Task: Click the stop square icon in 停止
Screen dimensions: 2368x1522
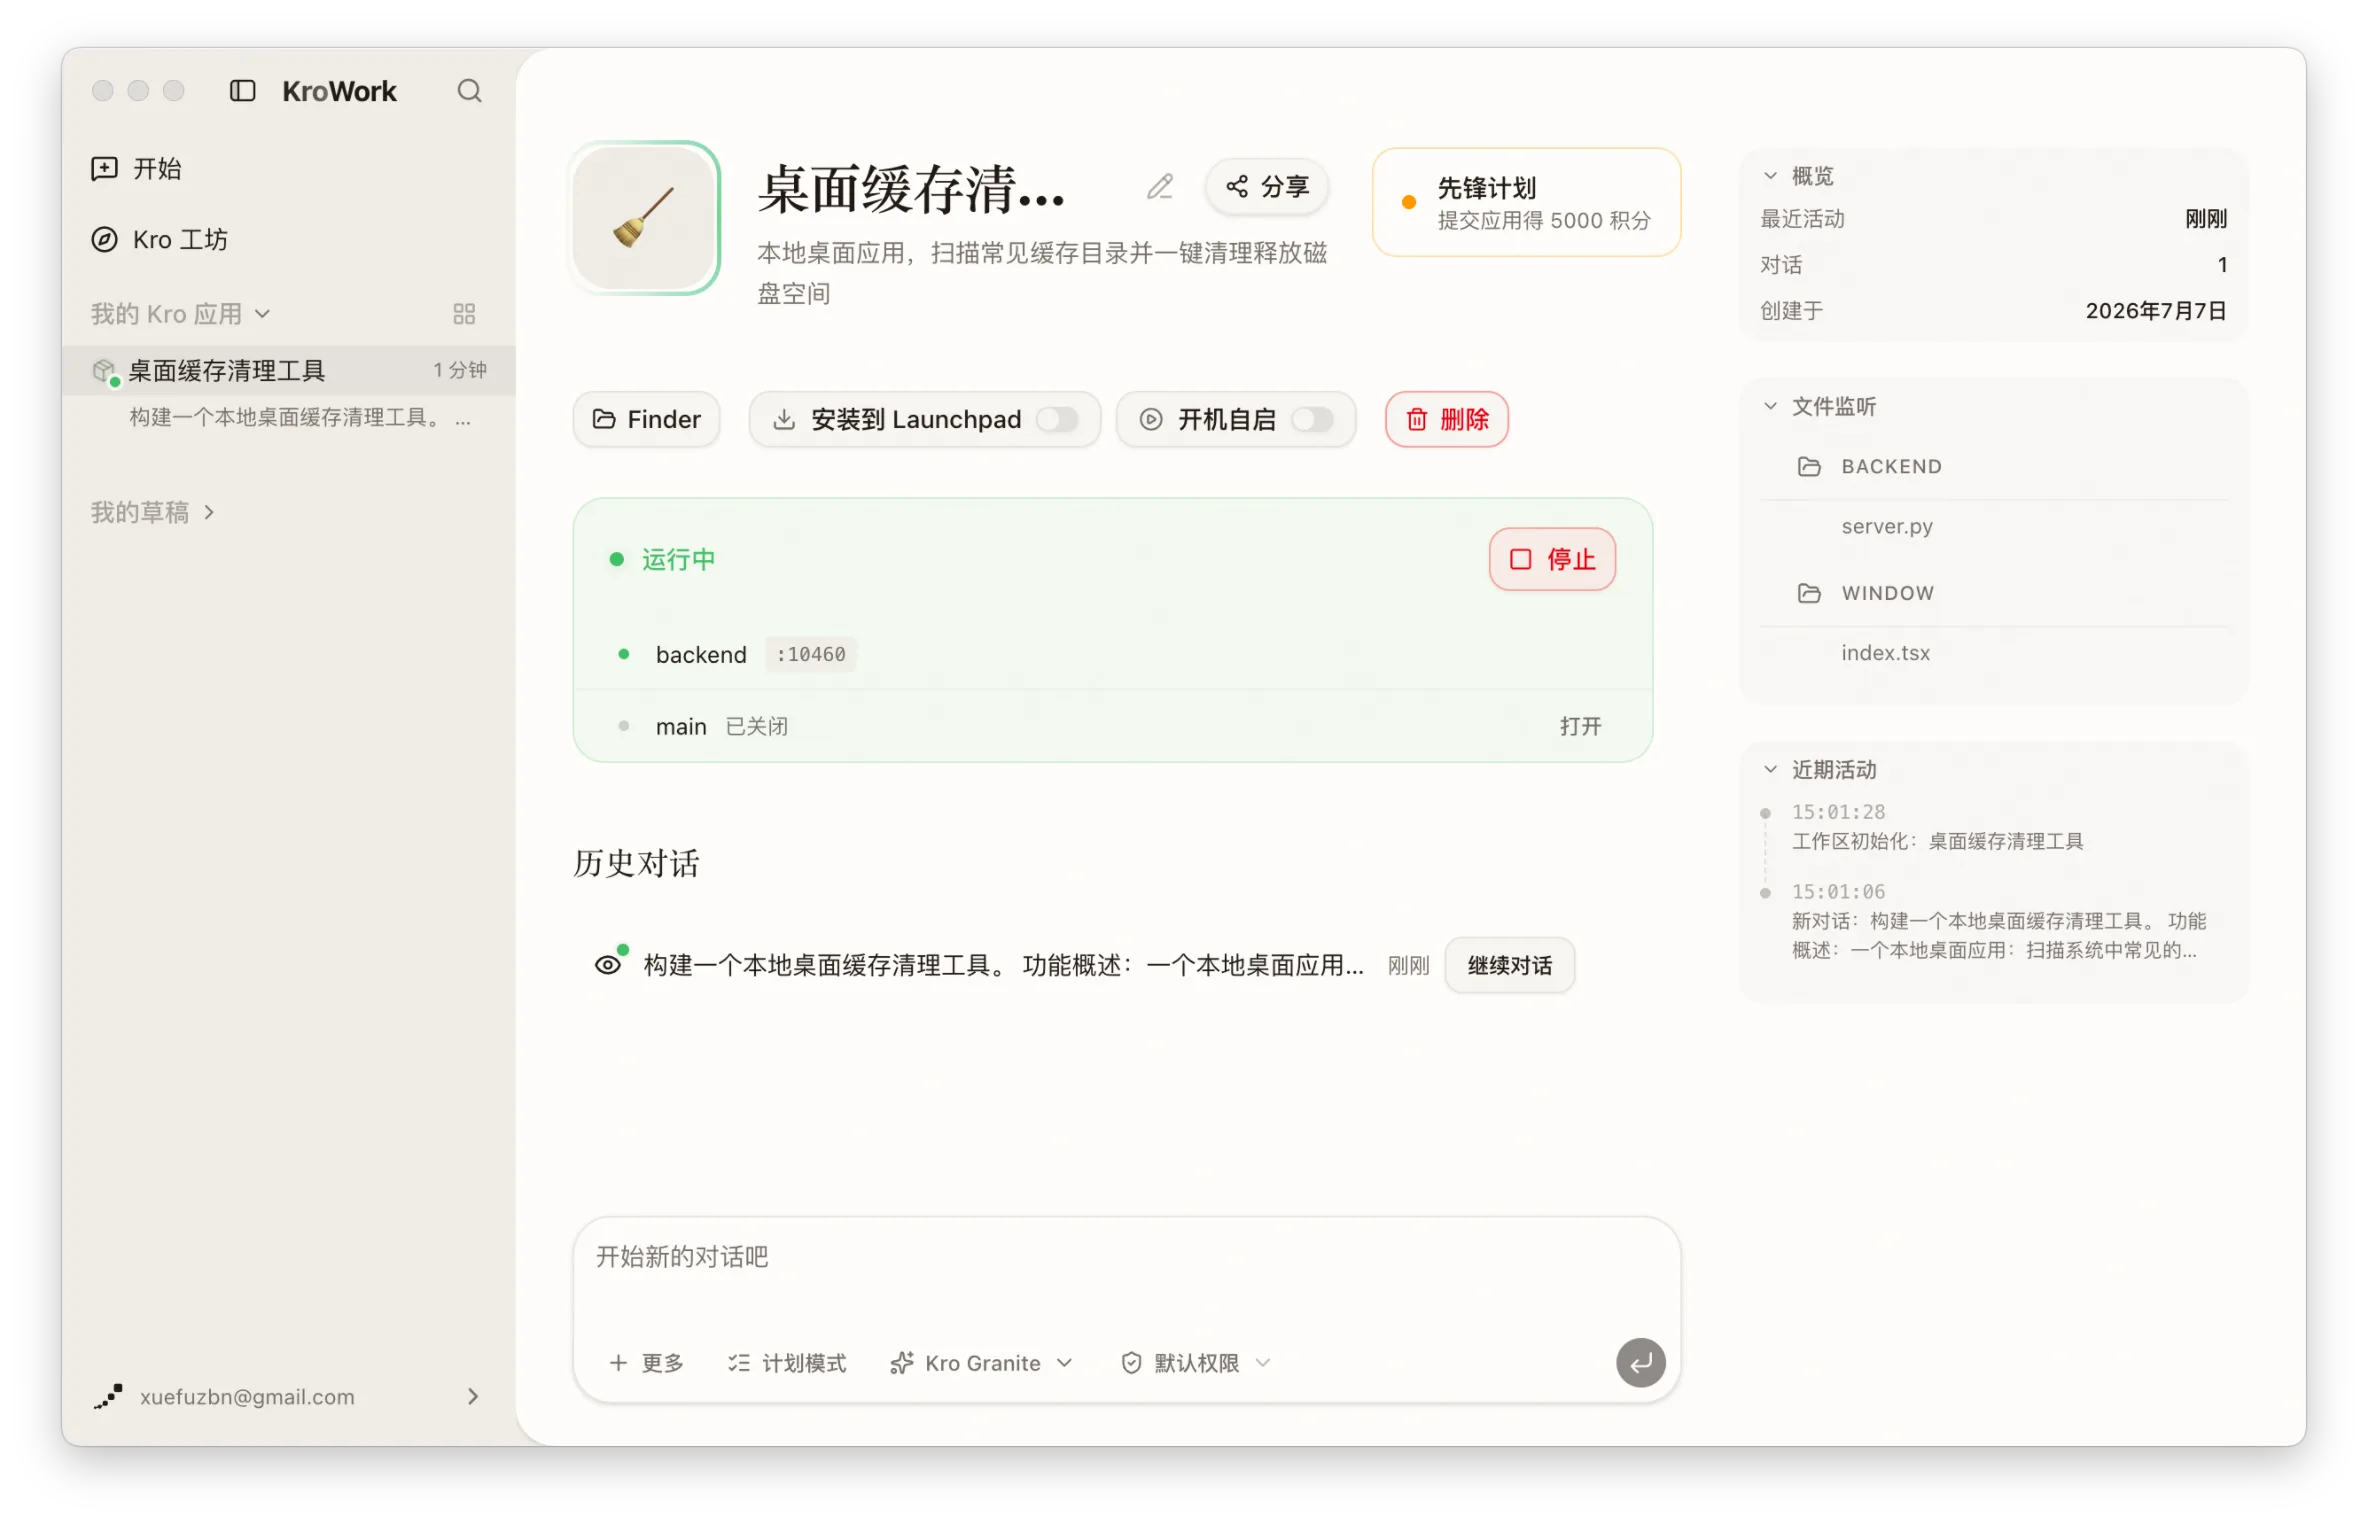Action: pos(1520,559)
